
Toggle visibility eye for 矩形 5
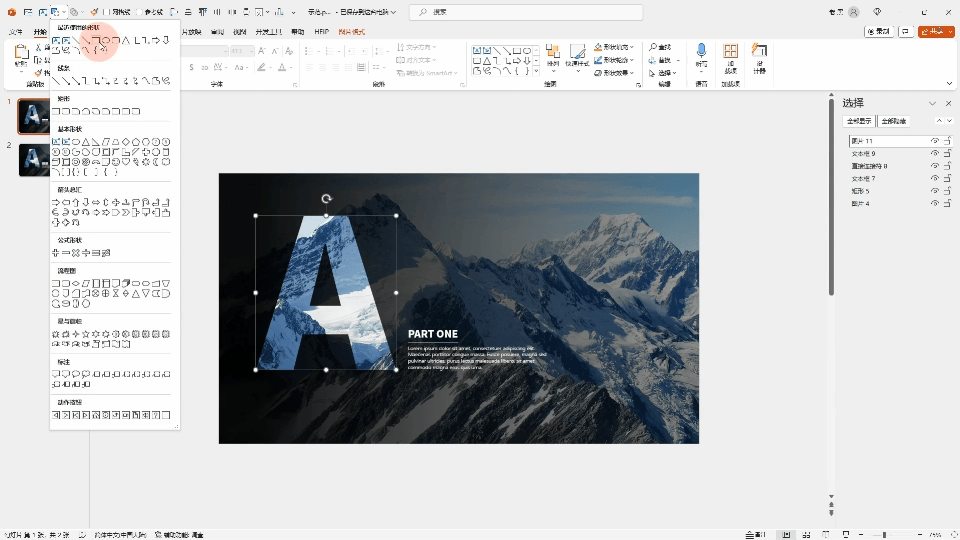point(935,191)
